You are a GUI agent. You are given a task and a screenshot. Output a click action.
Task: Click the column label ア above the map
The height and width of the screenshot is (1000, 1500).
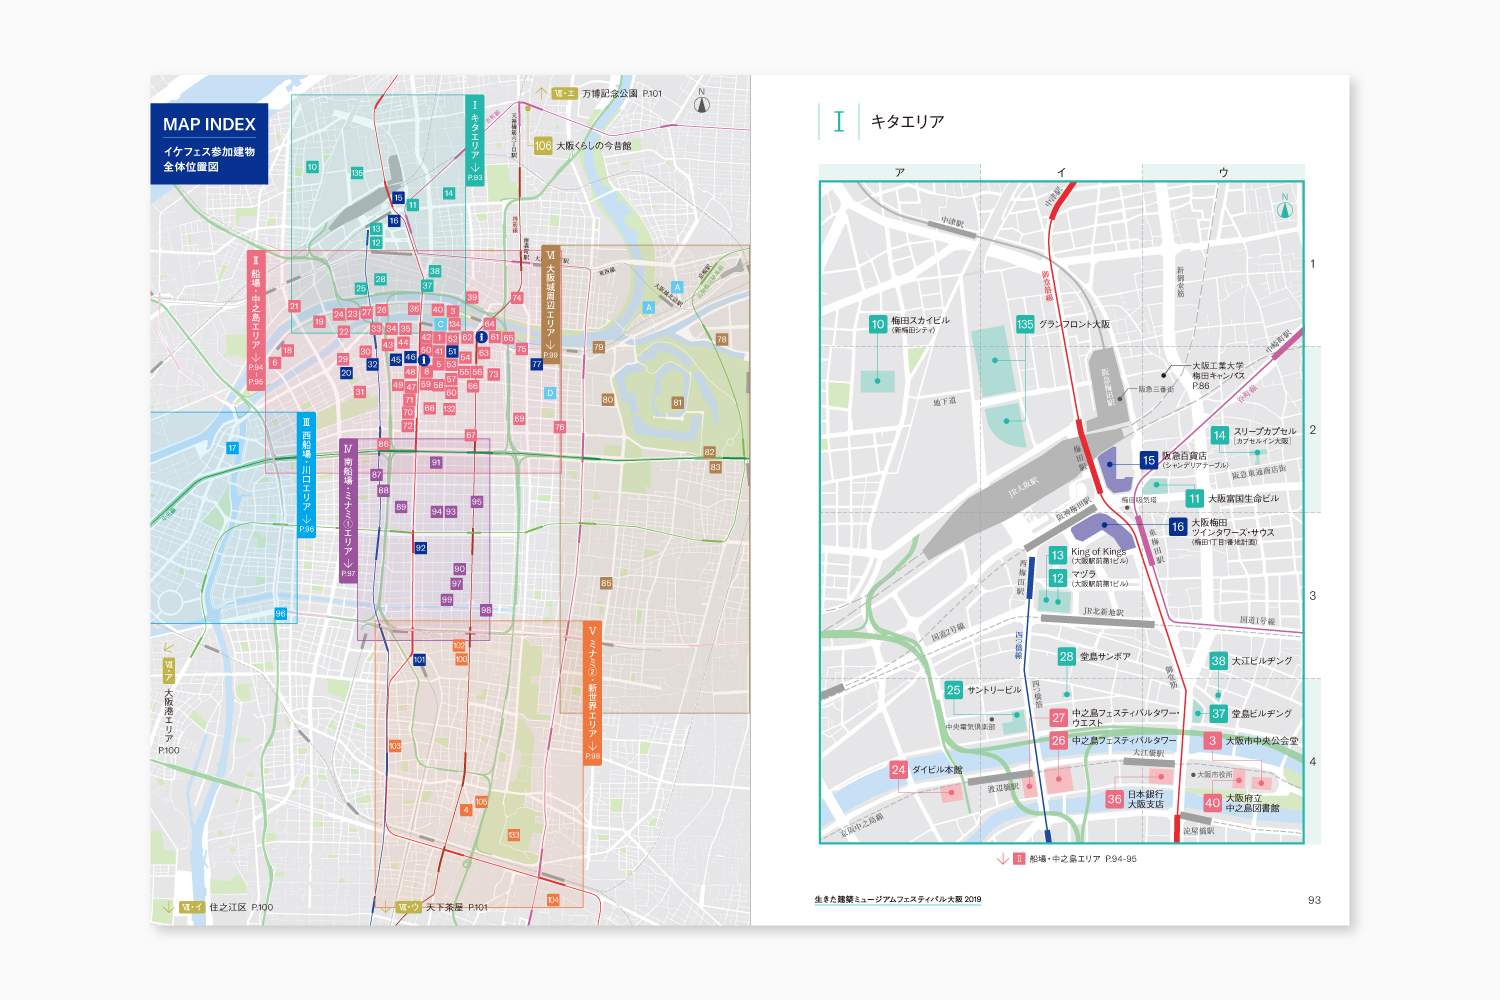point(900,172)
